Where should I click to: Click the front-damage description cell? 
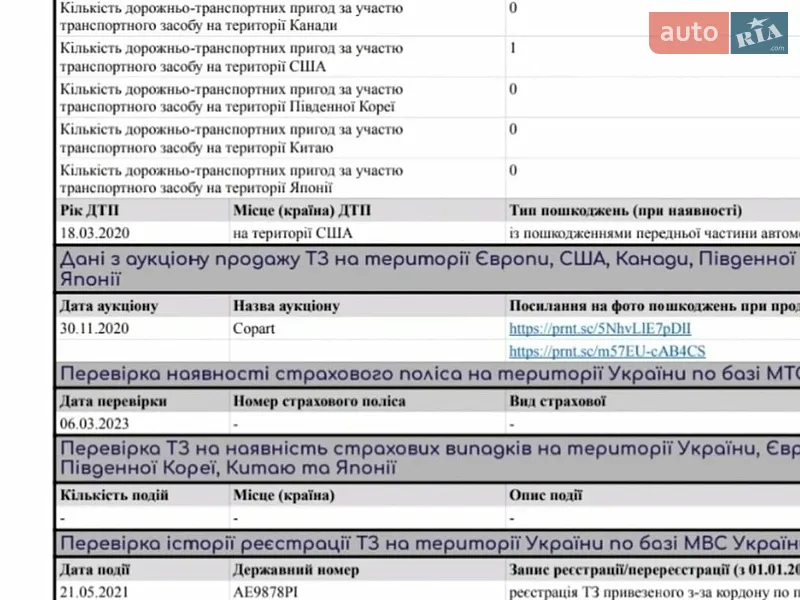pyautogui.click(x=655, y=233)
